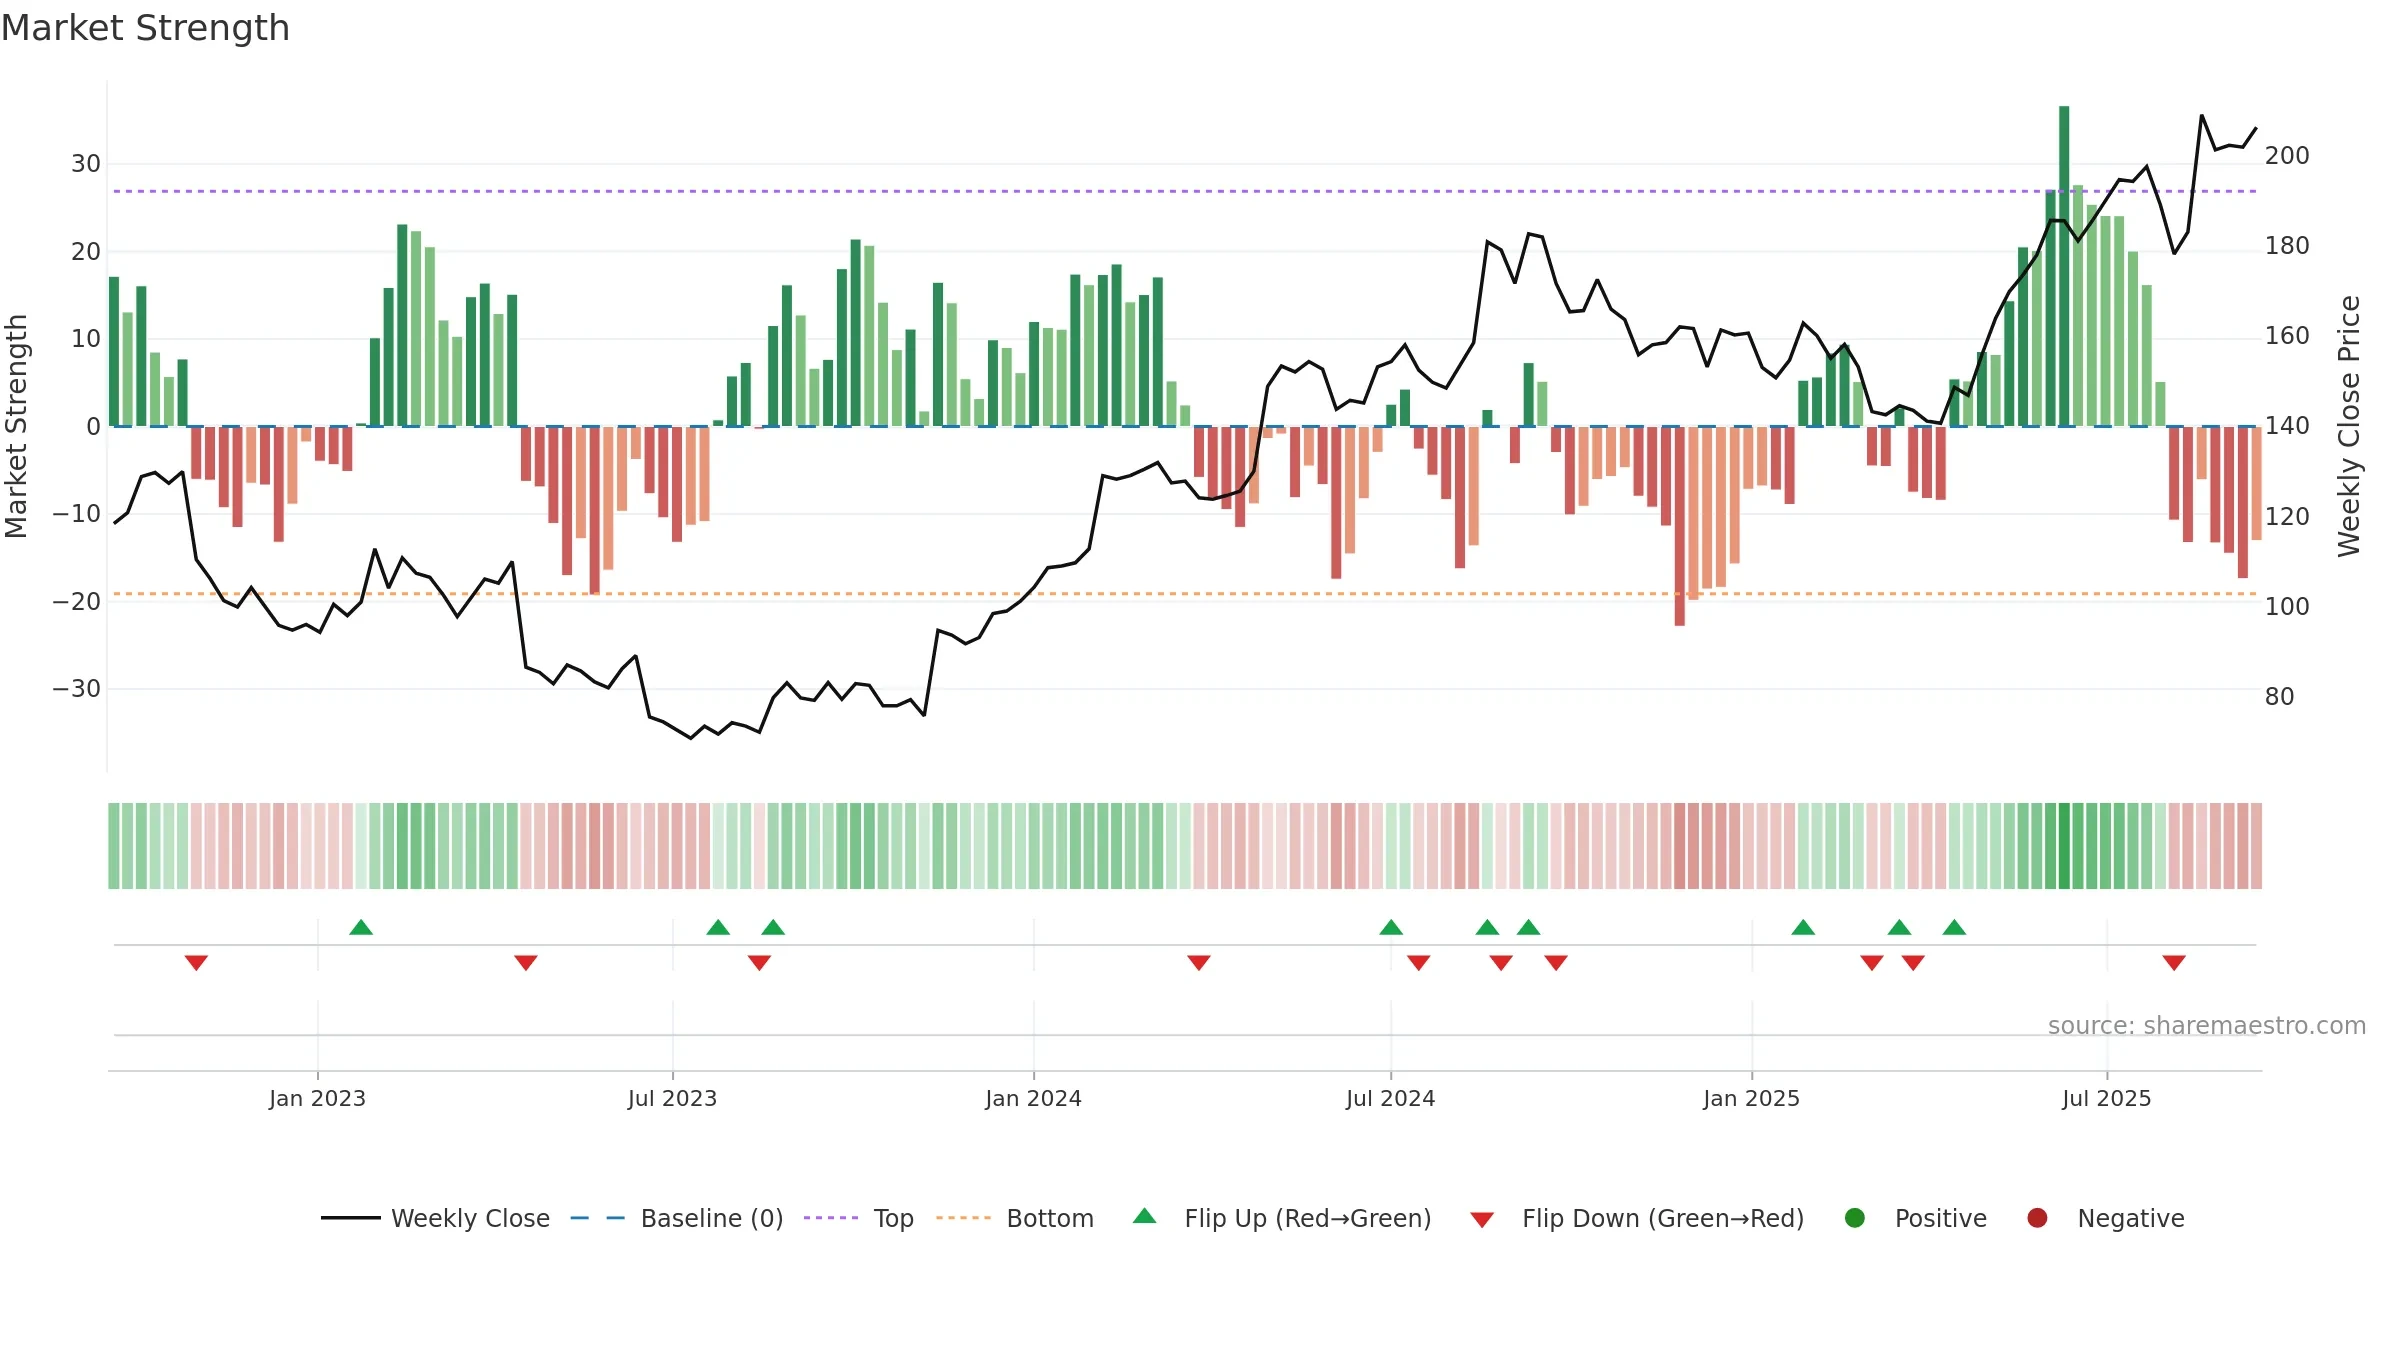Click the −30 tick on the left axis
The image size is (2400, 1350).
click(x=77, y=689)
